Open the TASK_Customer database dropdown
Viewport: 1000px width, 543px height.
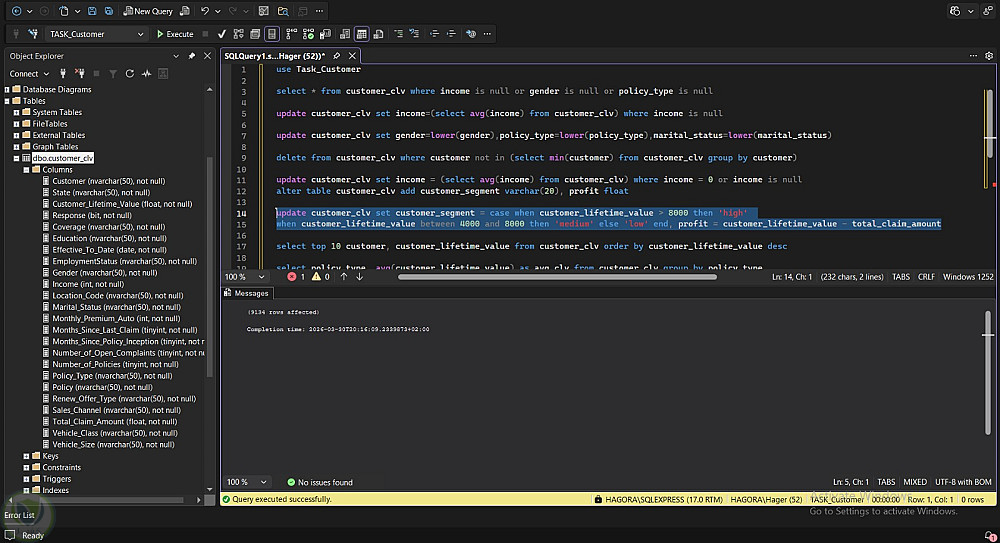point(139,34)
